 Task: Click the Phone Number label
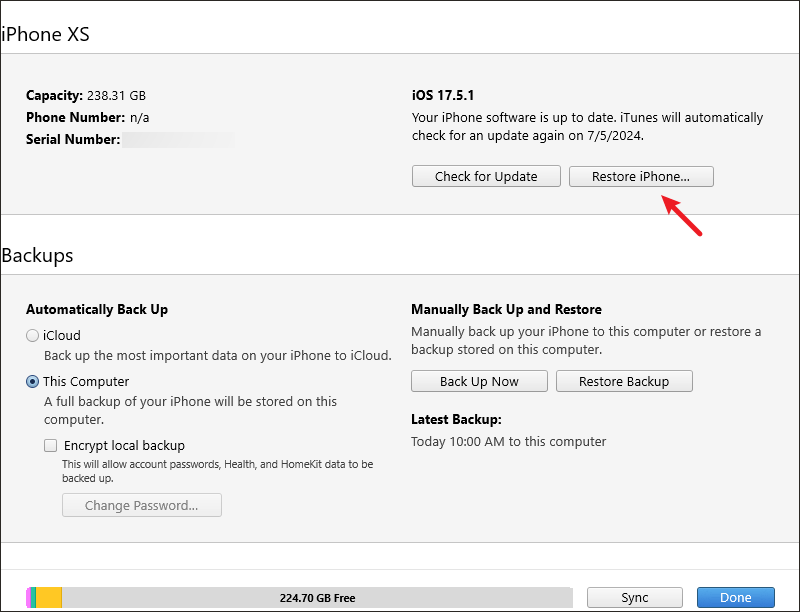(x=76, y=117)
